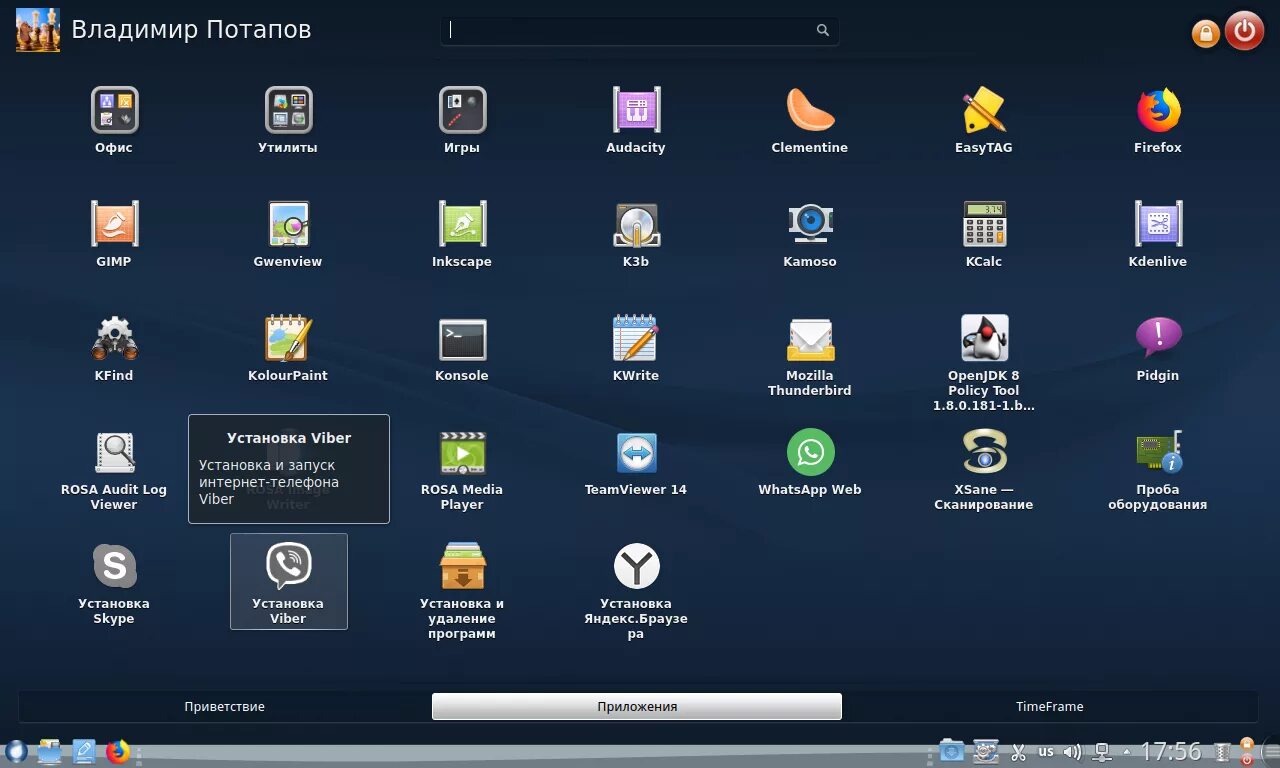Open XSane scanning application
The image size is (1280, 768).
(x=984, y=469)
